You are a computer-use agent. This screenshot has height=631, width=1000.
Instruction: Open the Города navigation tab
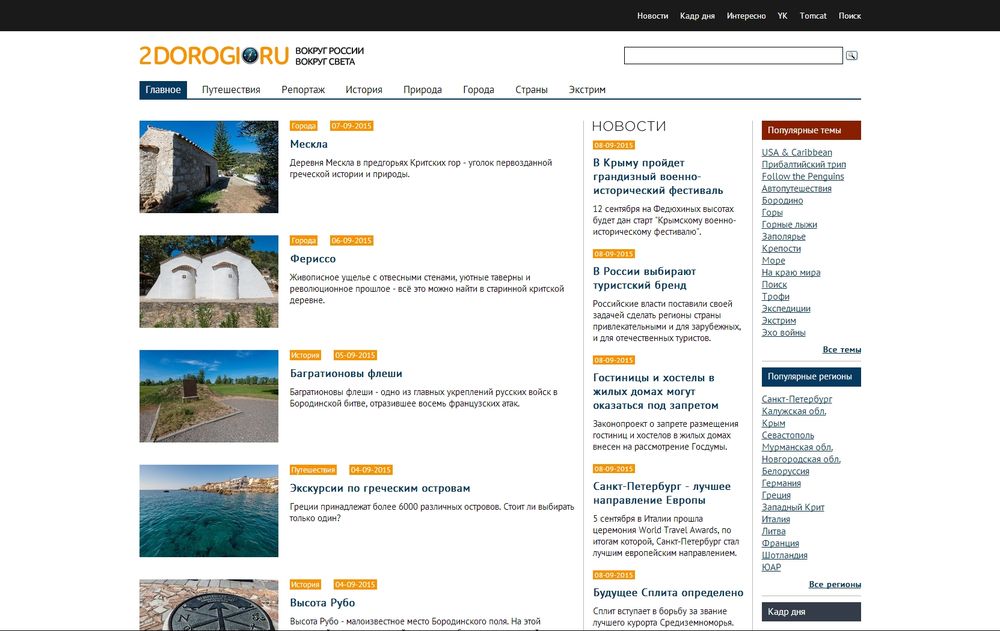tap(478, 90)
